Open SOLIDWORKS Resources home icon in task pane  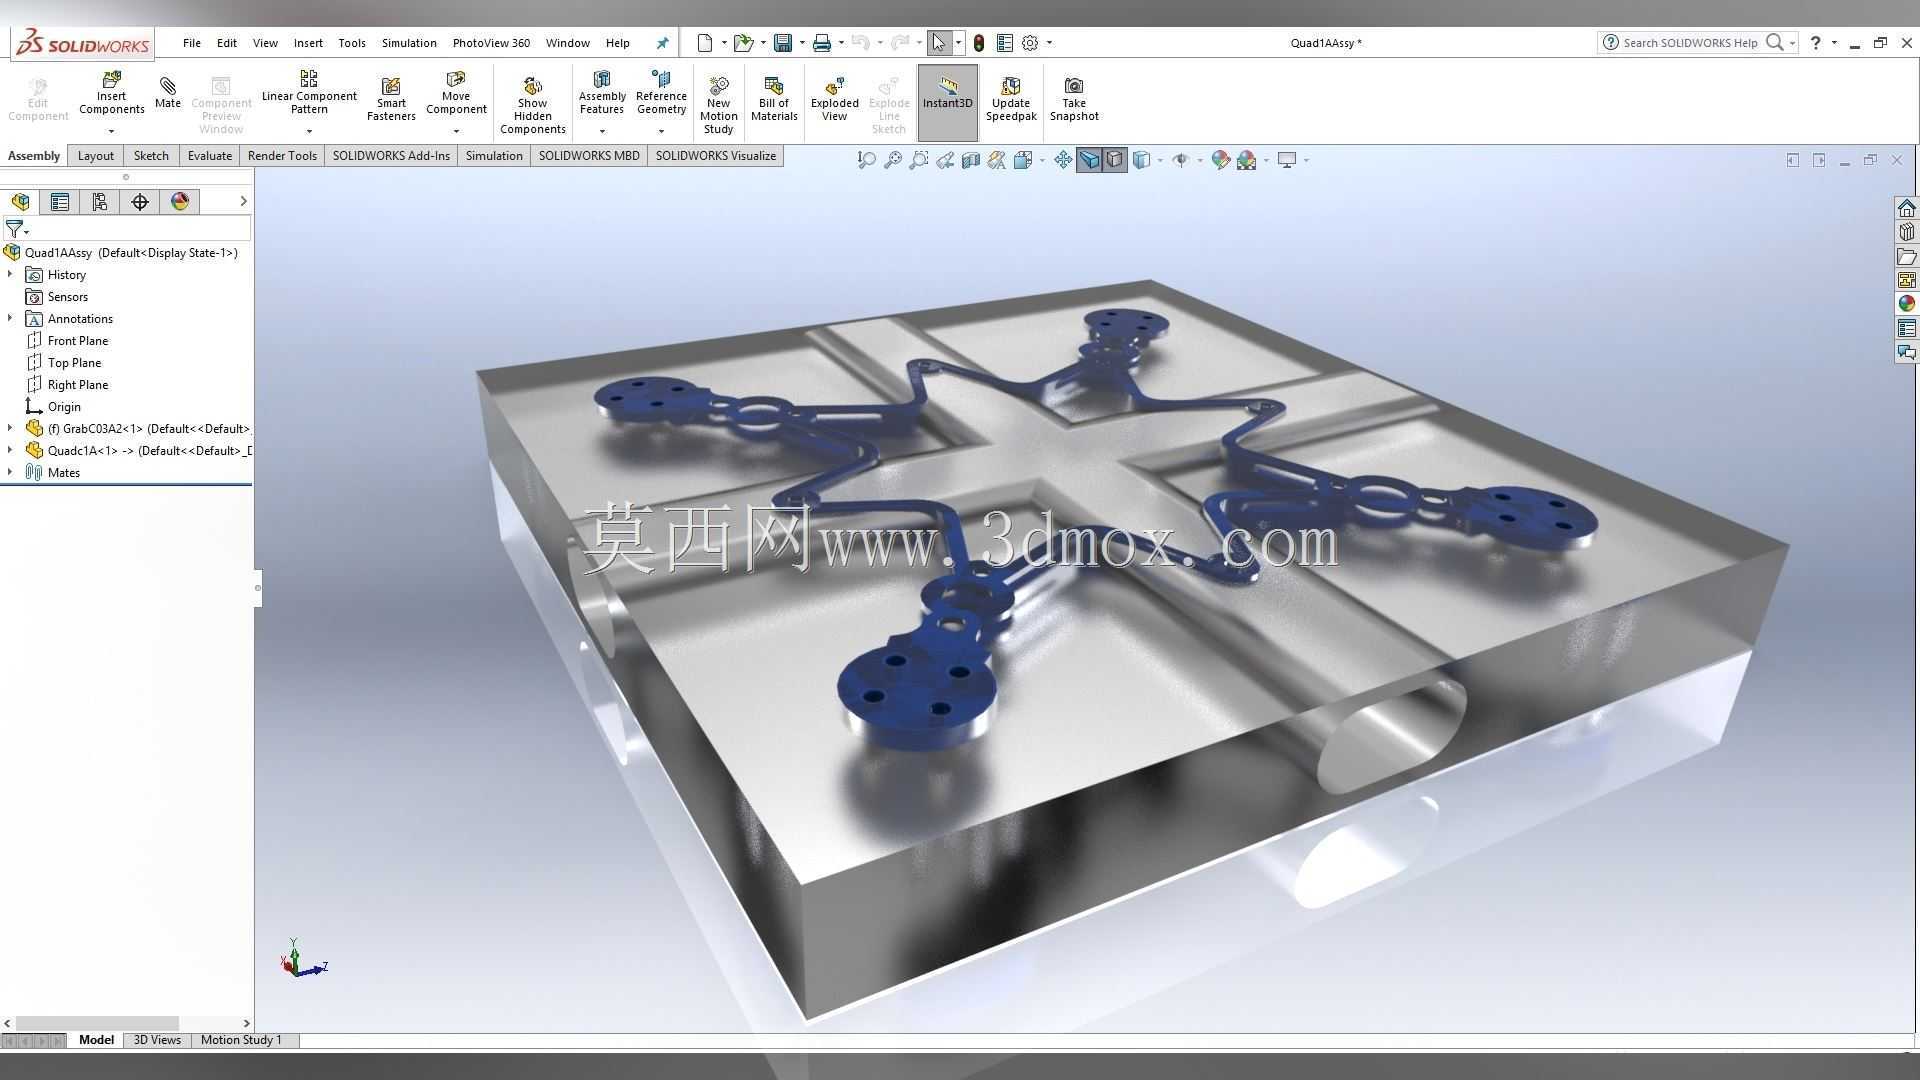coord(1907,208)
